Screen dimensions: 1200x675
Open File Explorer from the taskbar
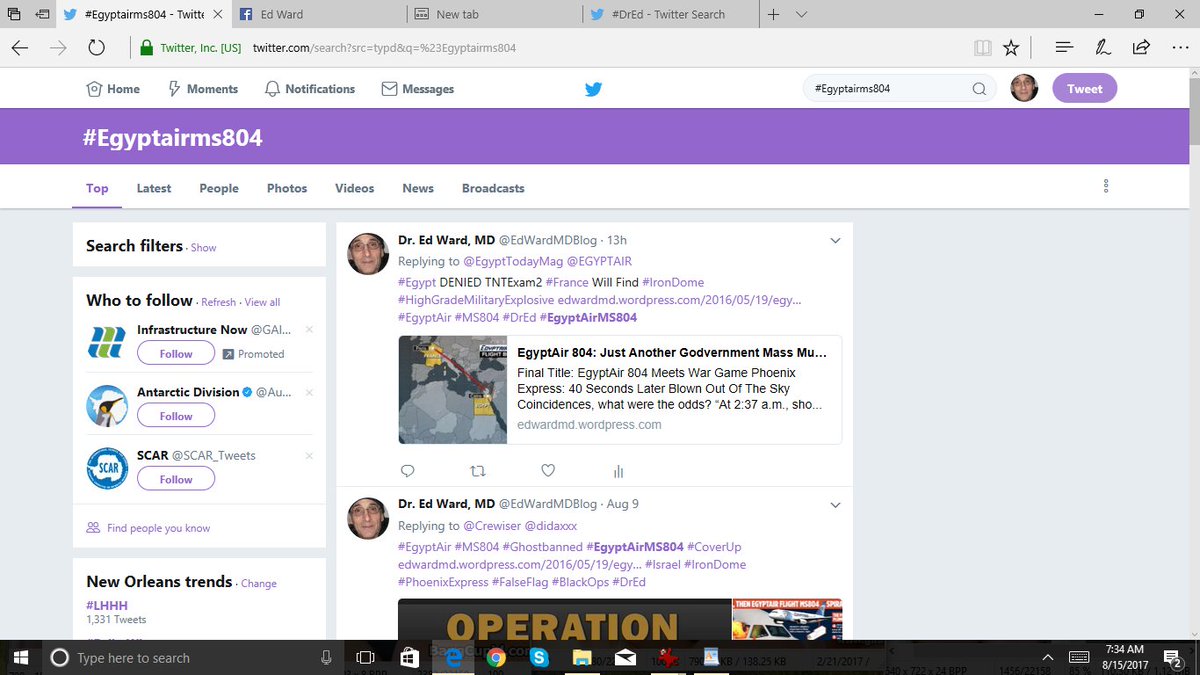582,658
